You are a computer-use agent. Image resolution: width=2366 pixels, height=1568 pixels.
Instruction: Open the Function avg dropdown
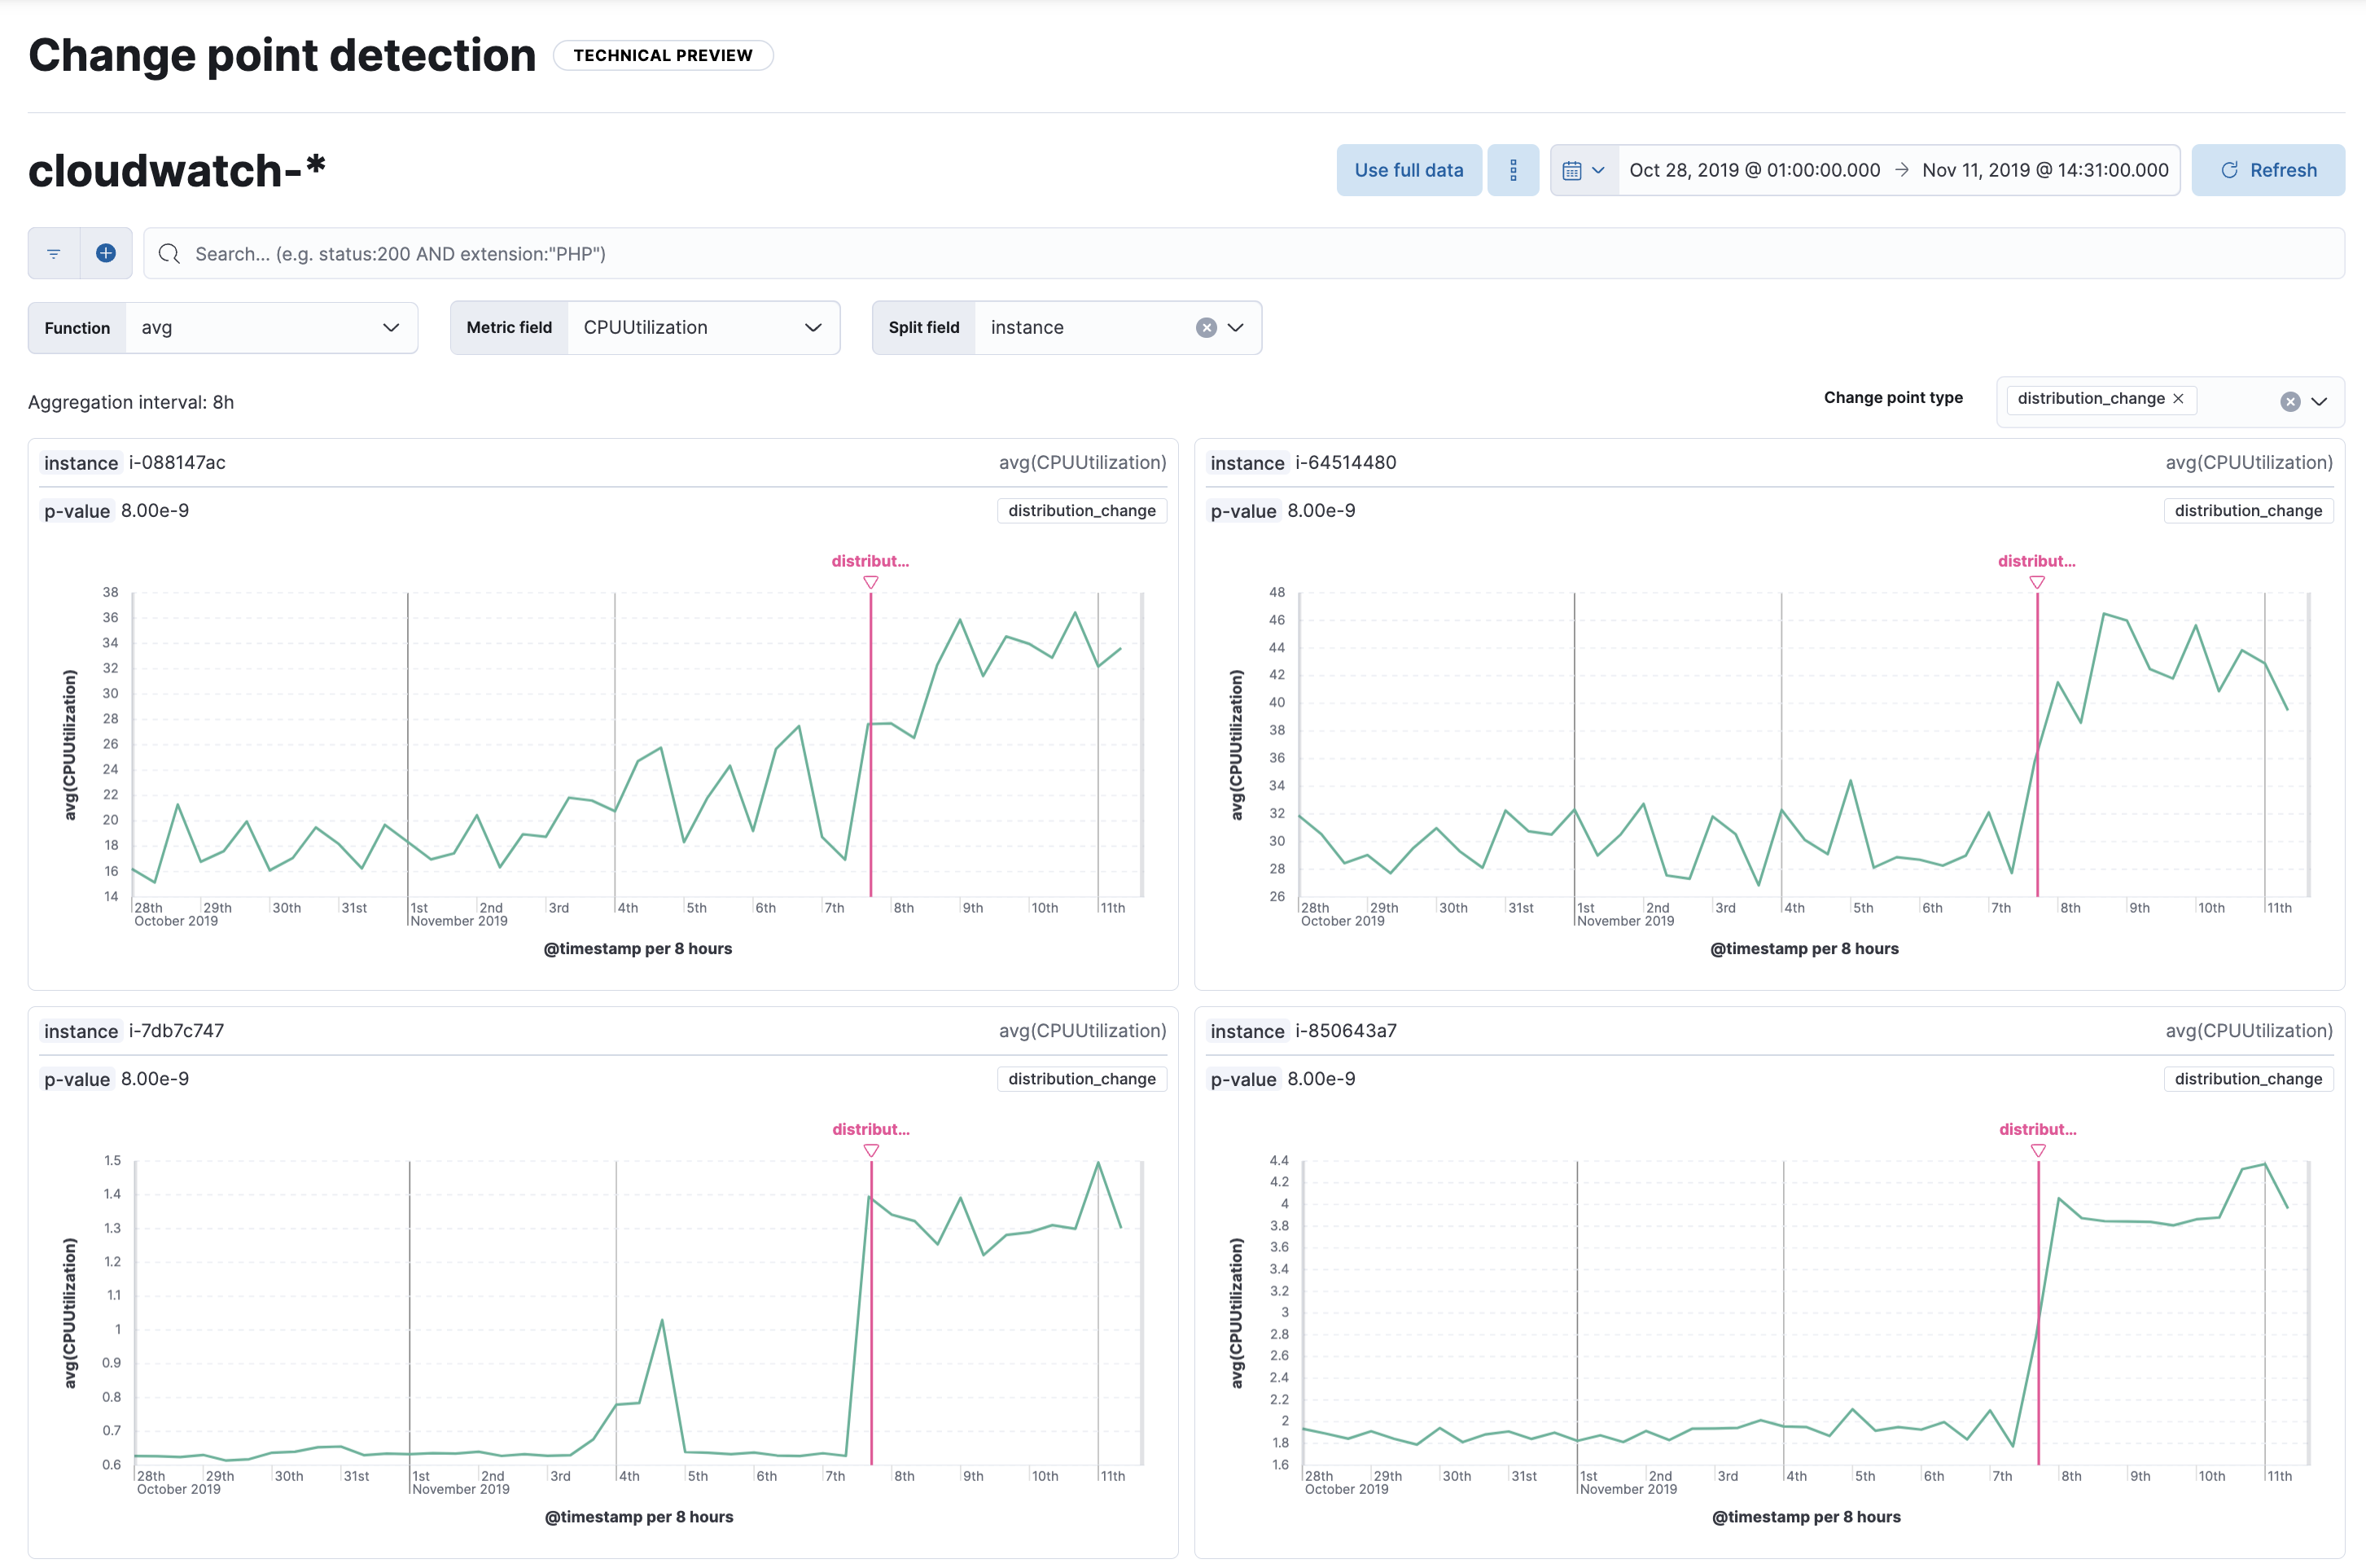pyautogui.click(x=269, y=327)
